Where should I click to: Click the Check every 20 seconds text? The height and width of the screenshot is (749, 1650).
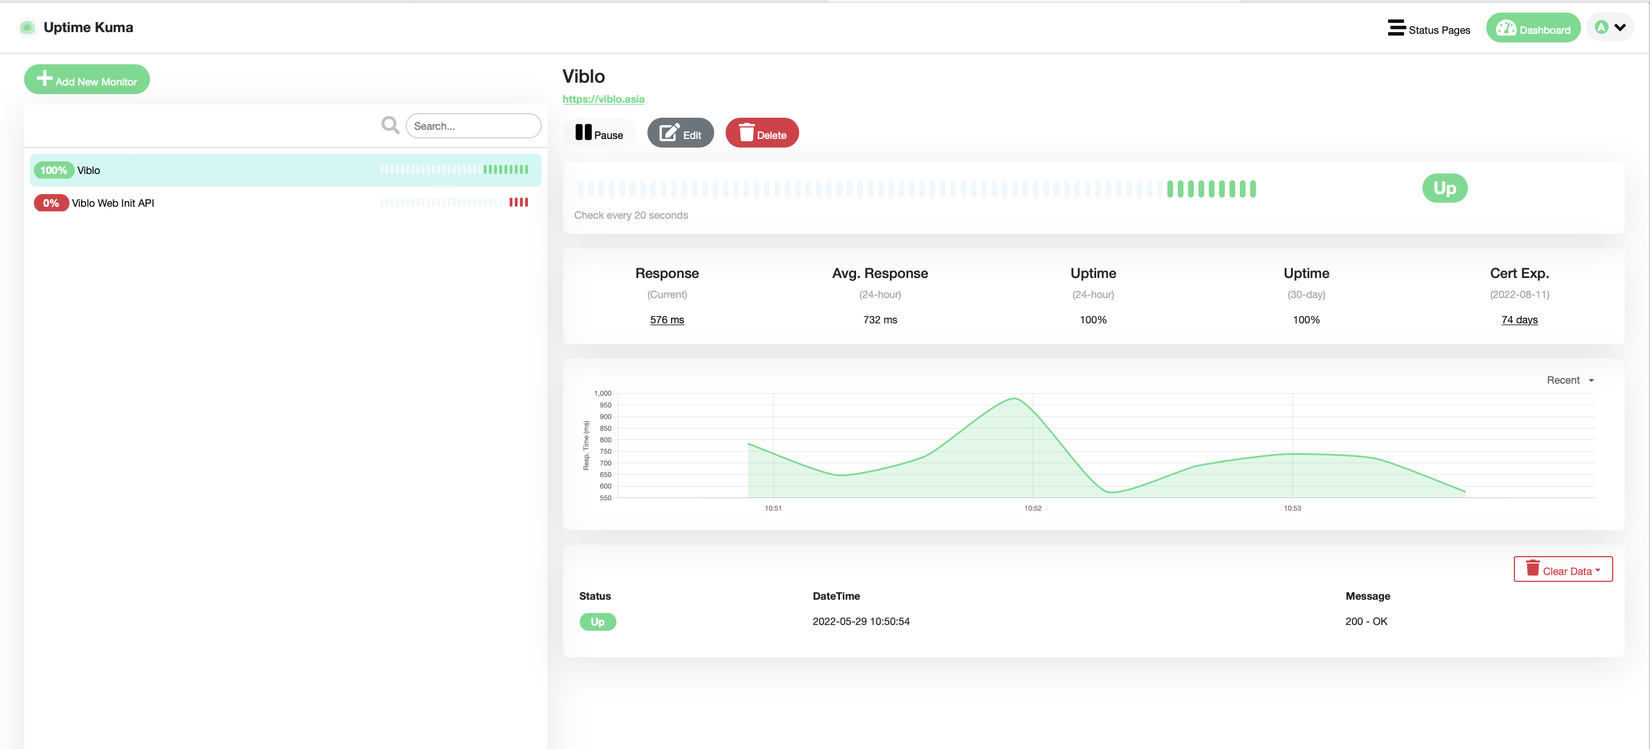(631, 215)
